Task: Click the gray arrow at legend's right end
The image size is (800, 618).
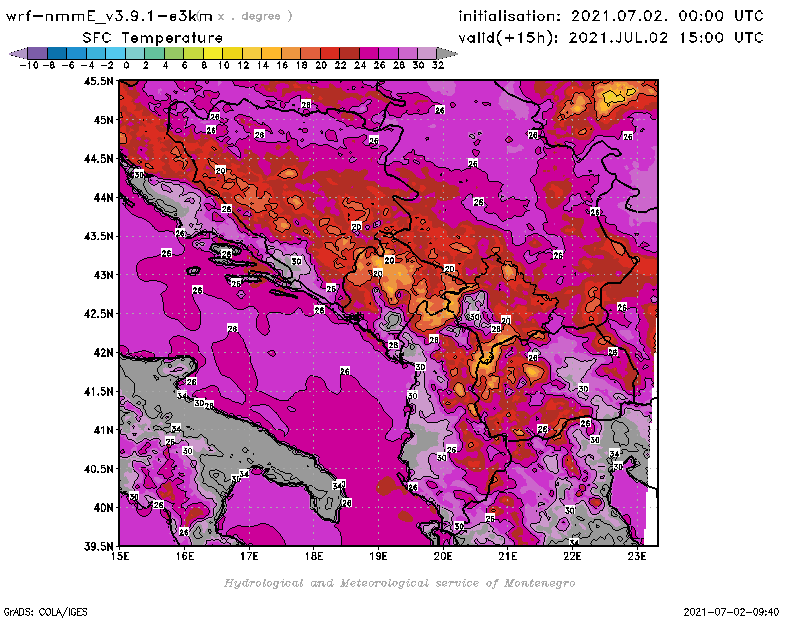Action: (447, 53)
